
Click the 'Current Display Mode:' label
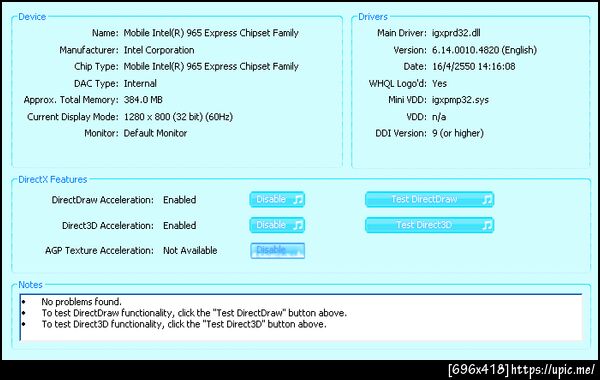[x=73, y=117]
